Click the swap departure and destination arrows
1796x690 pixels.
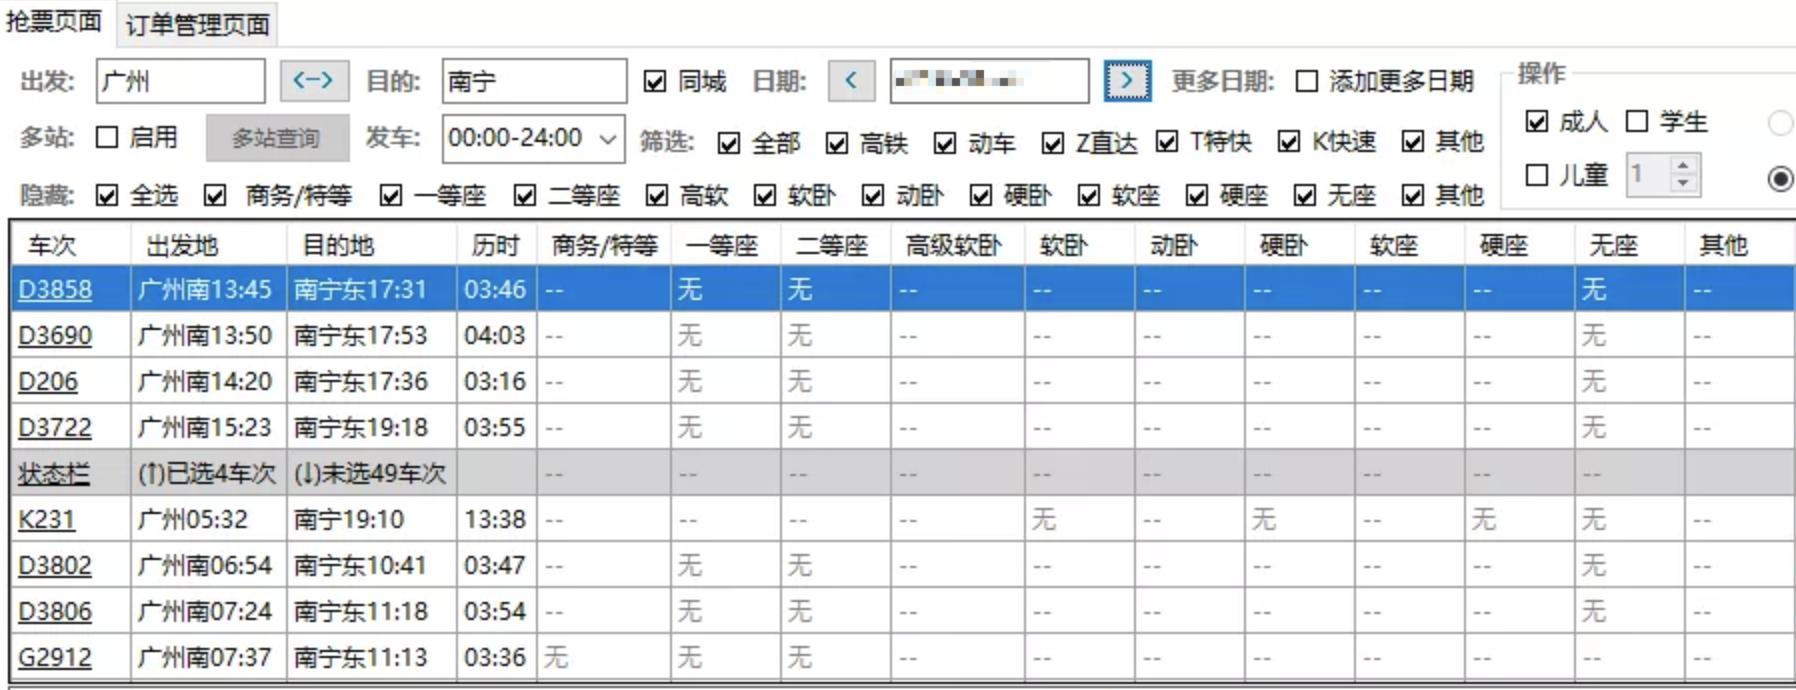314,81
